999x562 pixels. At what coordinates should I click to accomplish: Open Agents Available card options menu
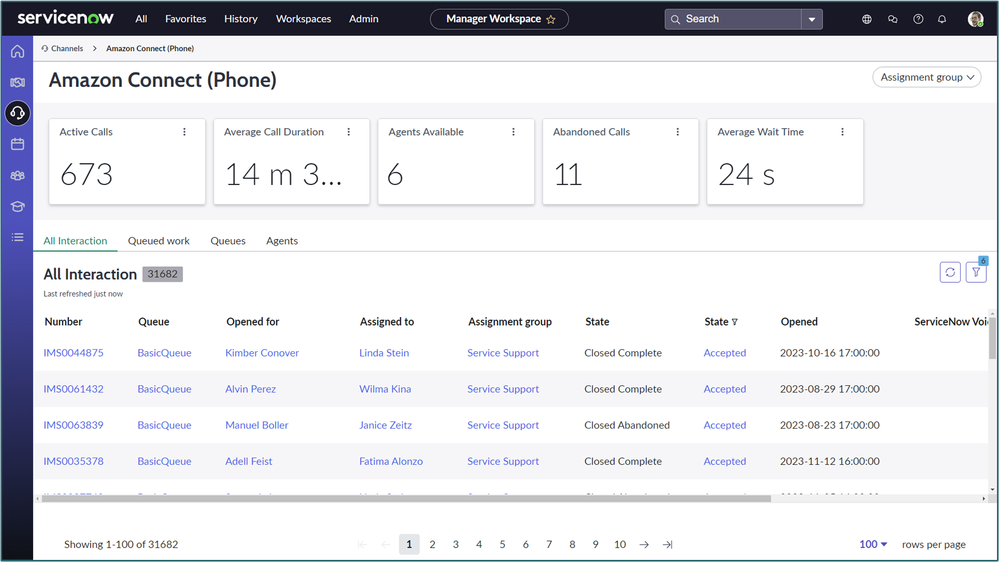[x=513, y=132]
